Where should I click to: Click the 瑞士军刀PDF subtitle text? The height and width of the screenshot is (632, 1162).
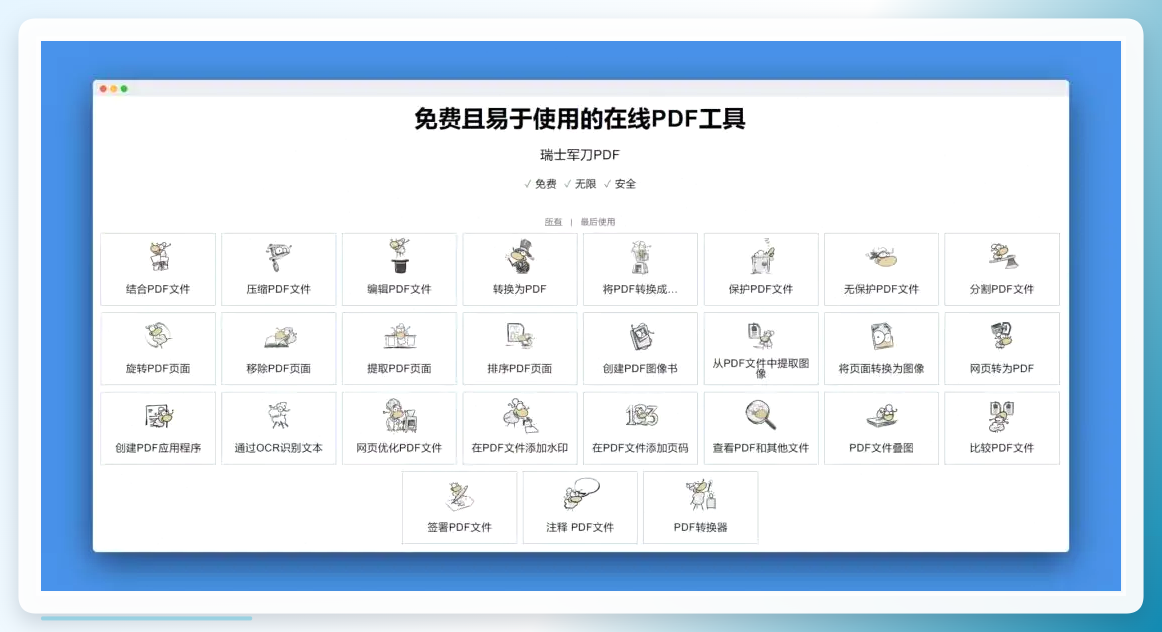pyautogui.click(x=580, y=155)
